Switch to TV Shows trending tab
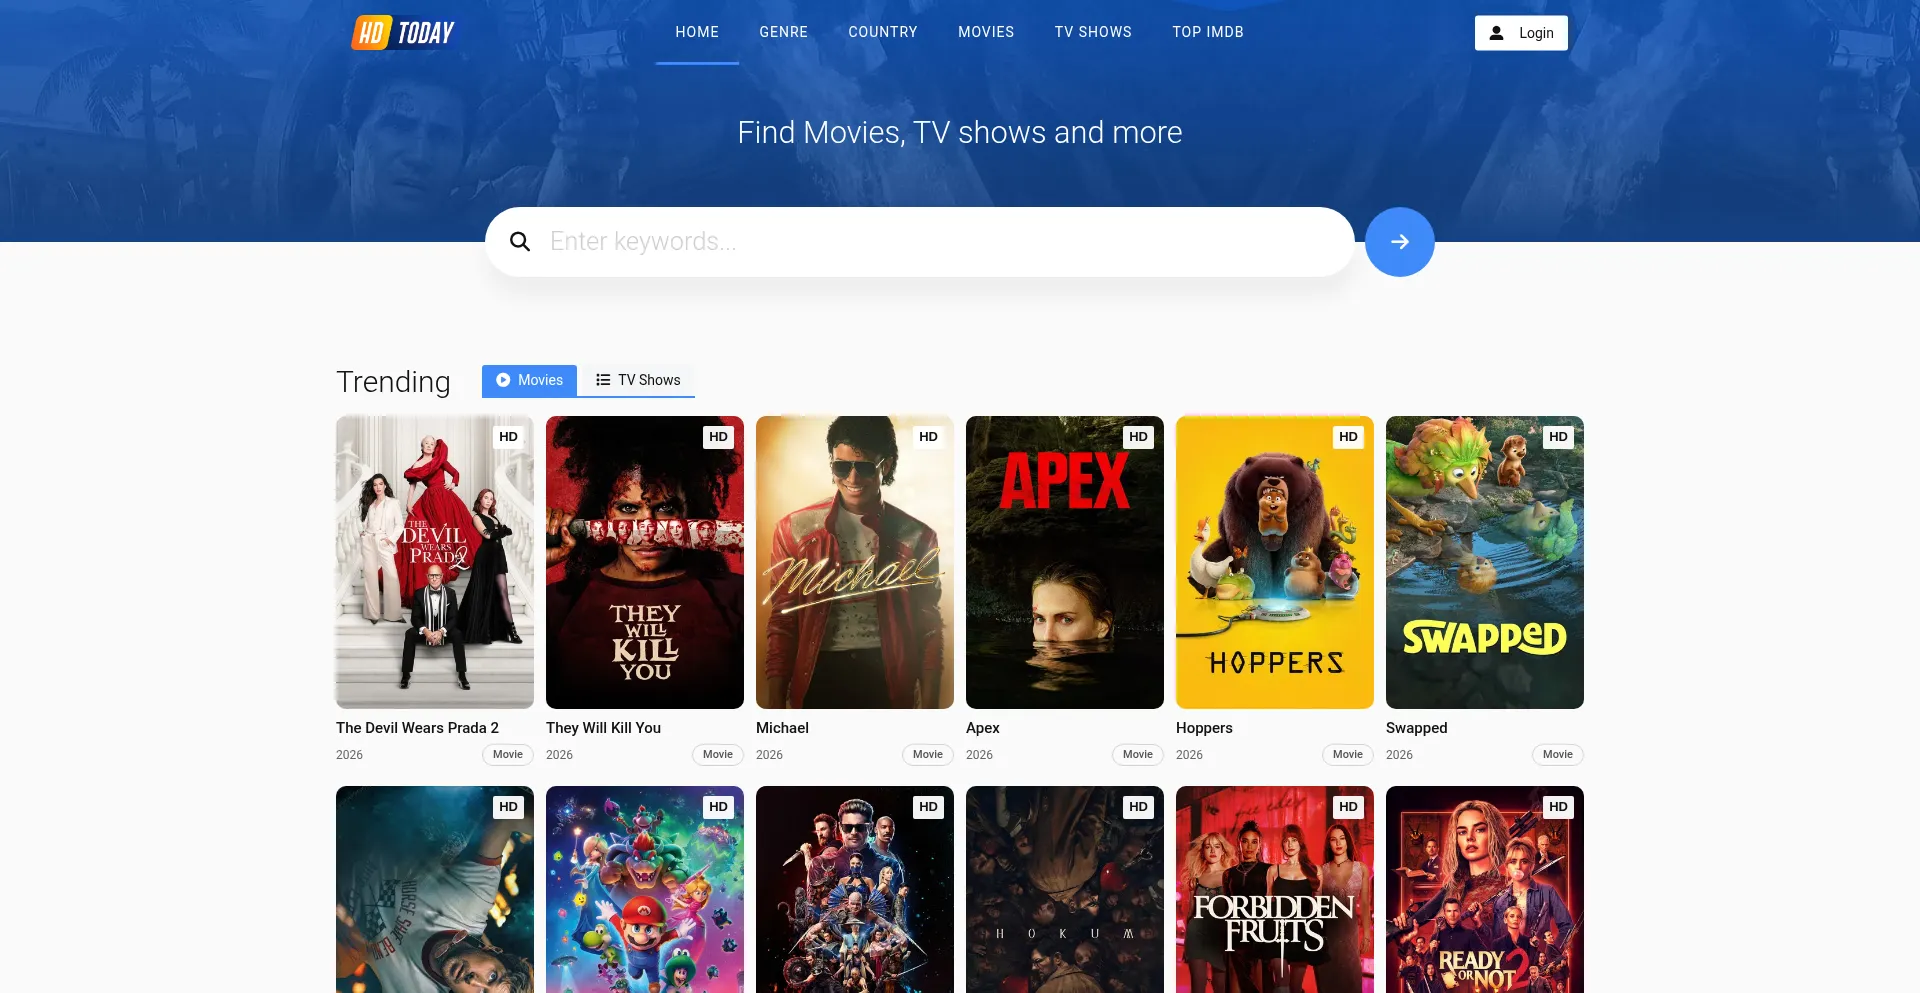The width and height of the screenshot is (1920, 993). [637, 381]
